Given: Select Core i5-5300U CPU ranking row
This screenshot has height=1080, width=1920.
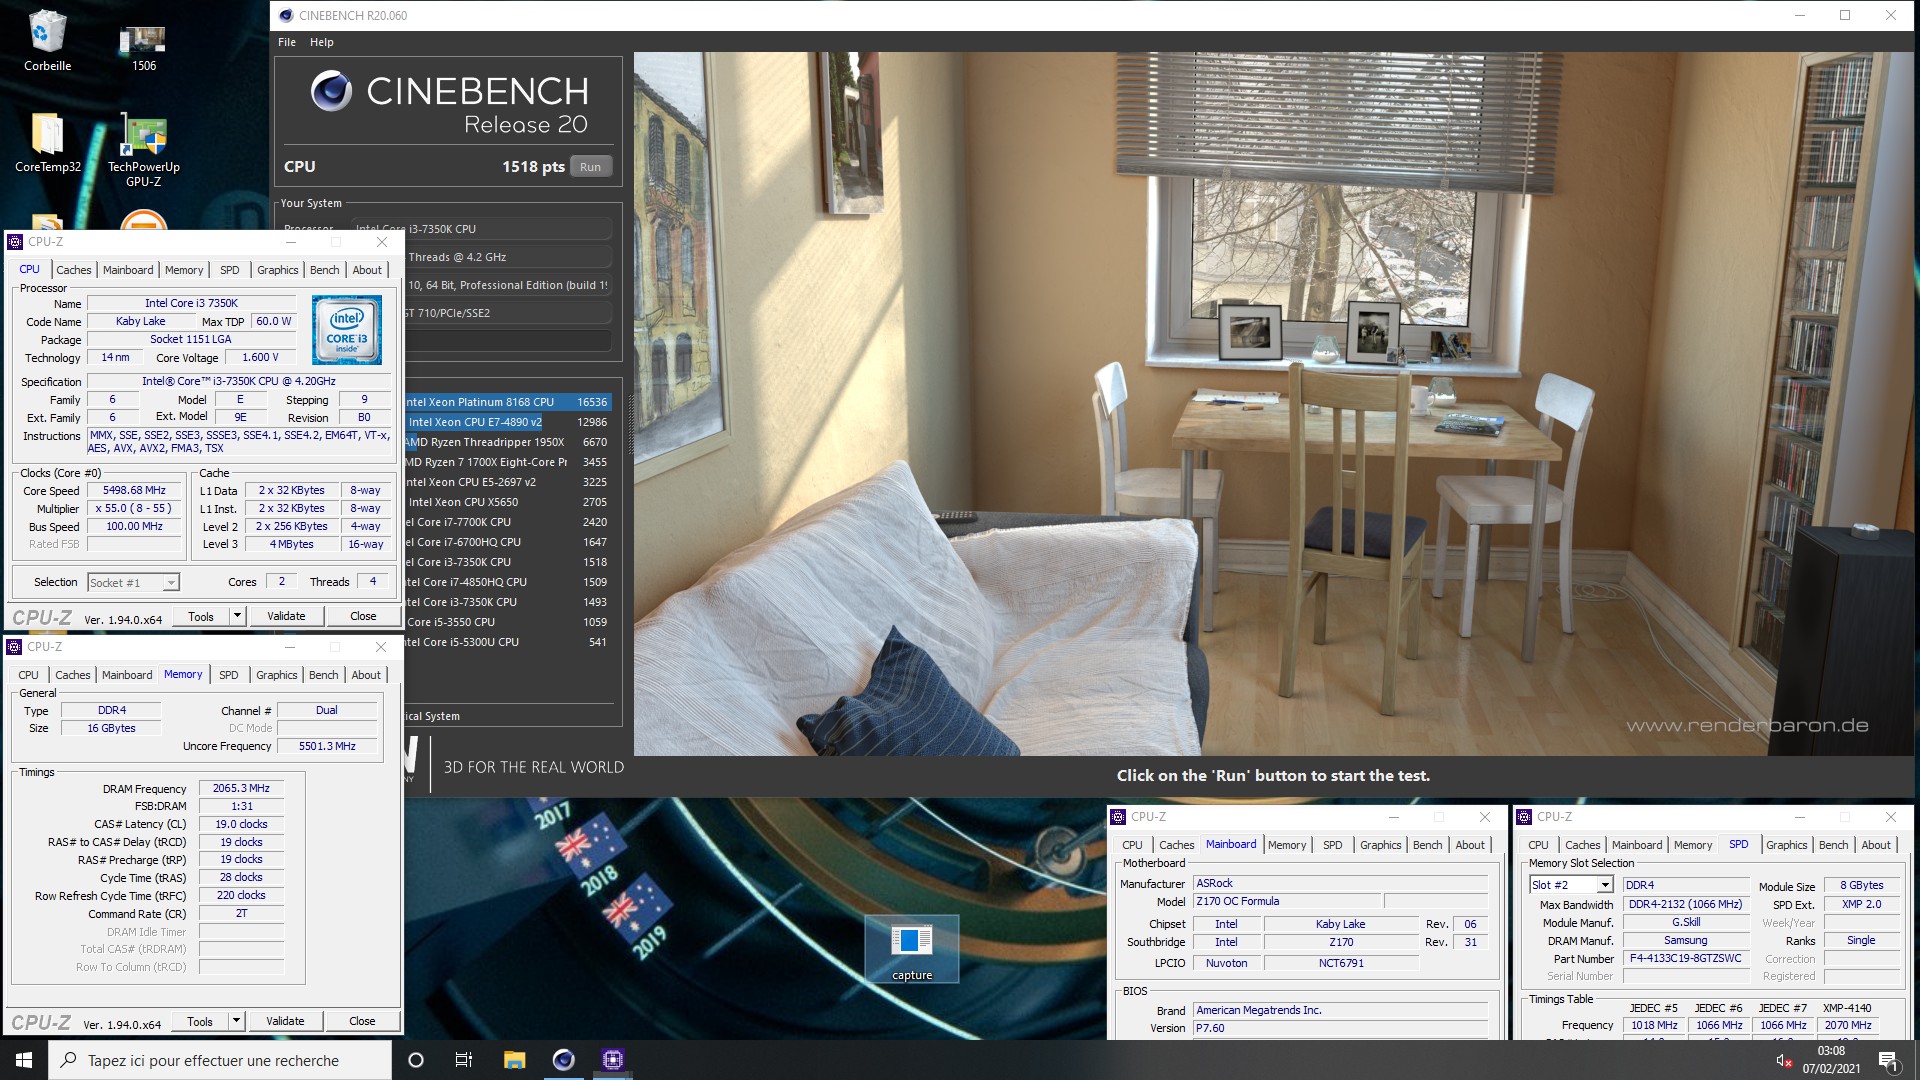Looking at the screenshot, I should [x=507, y=642].
